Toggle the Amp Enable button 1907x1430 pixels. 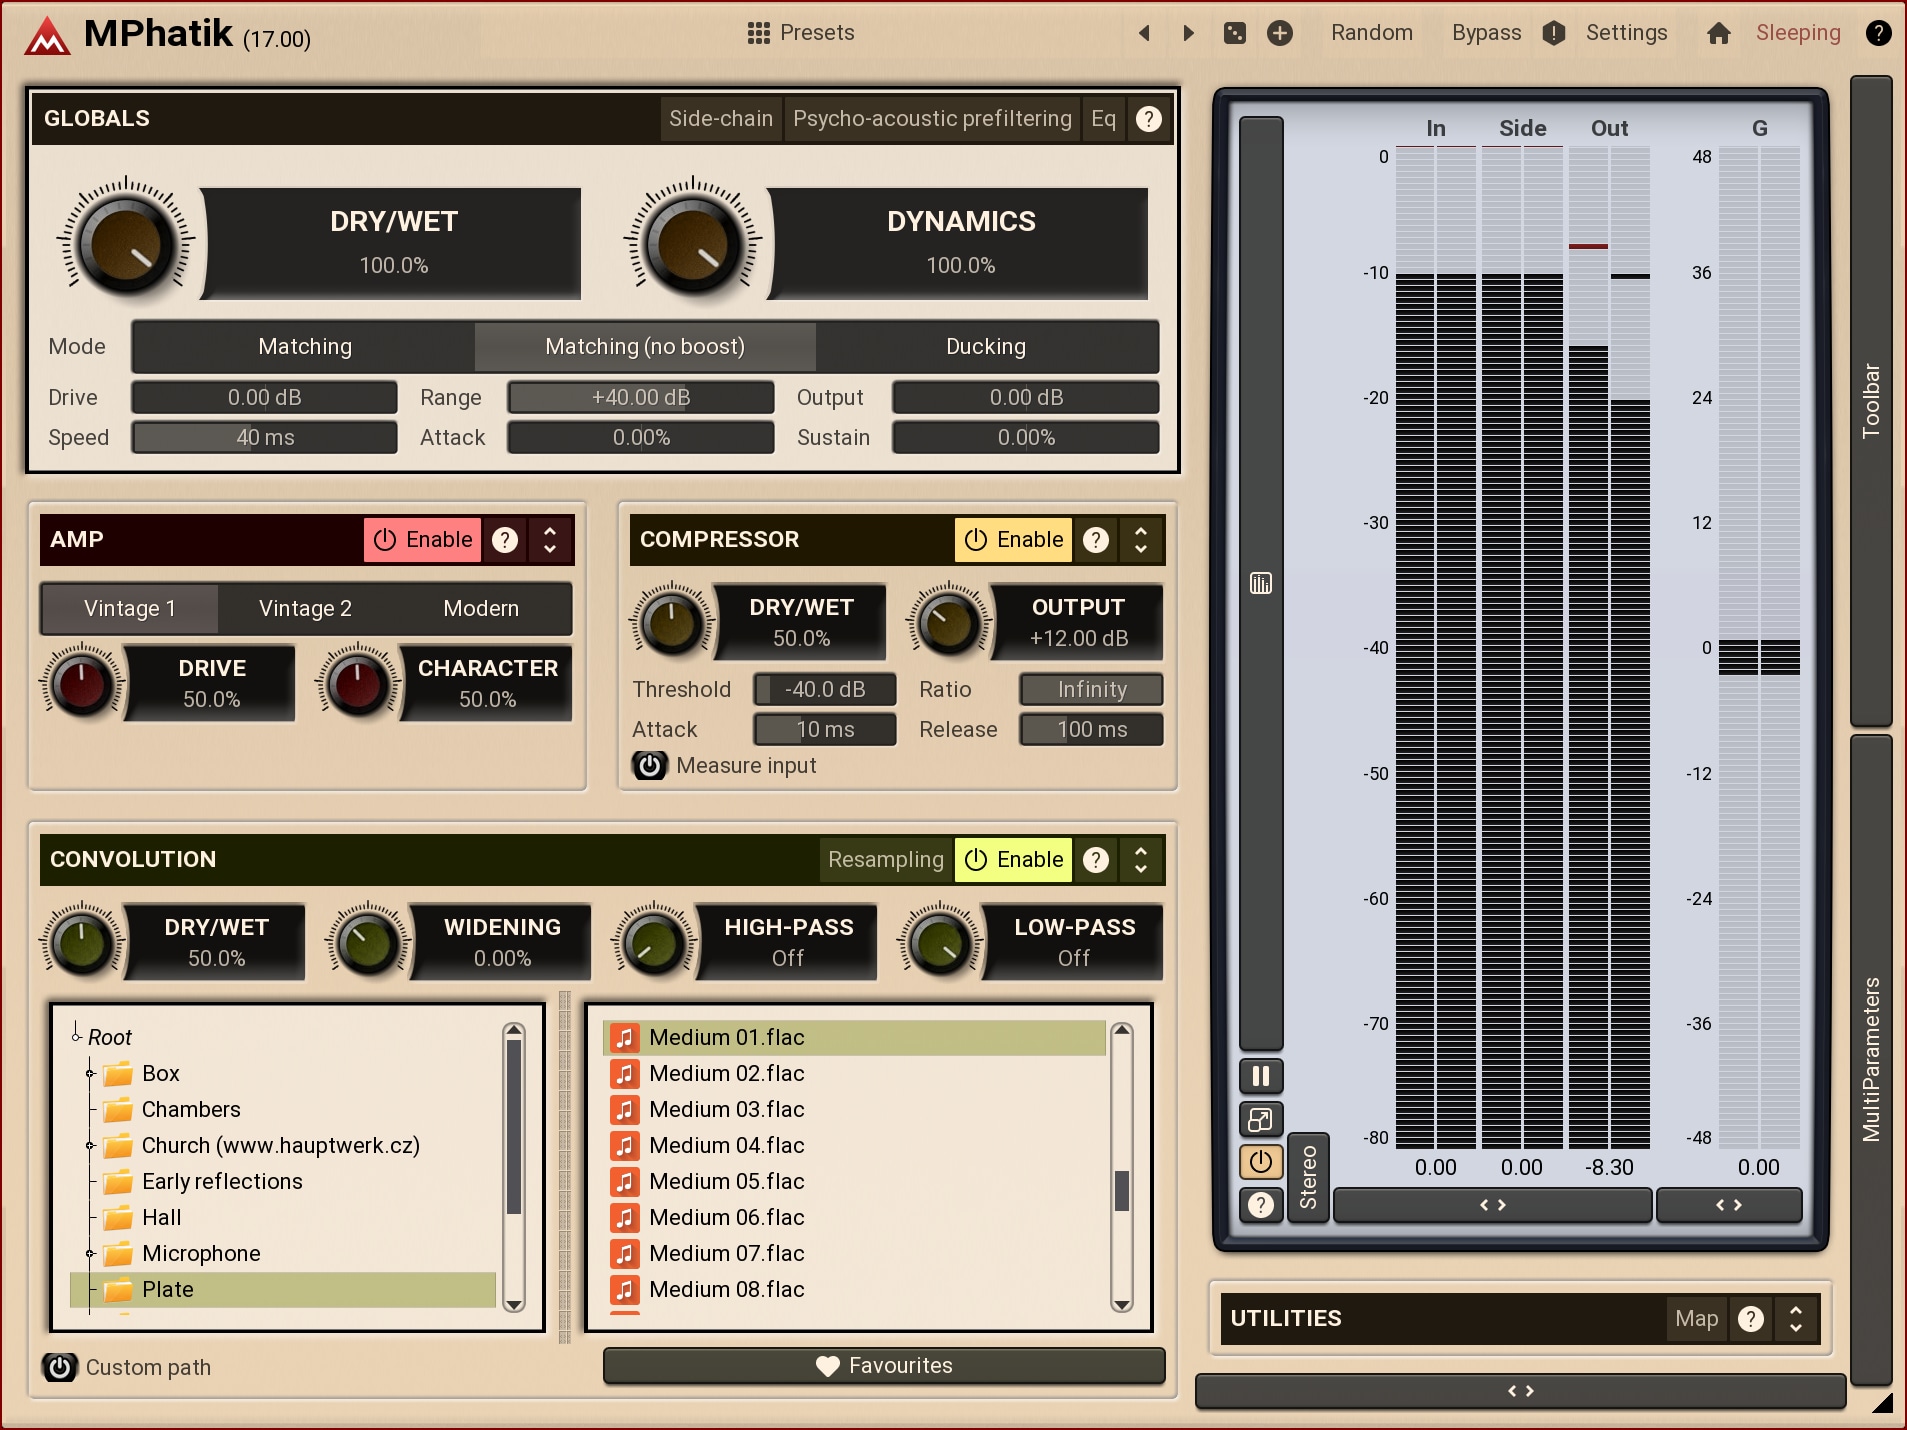coord(423,540)
